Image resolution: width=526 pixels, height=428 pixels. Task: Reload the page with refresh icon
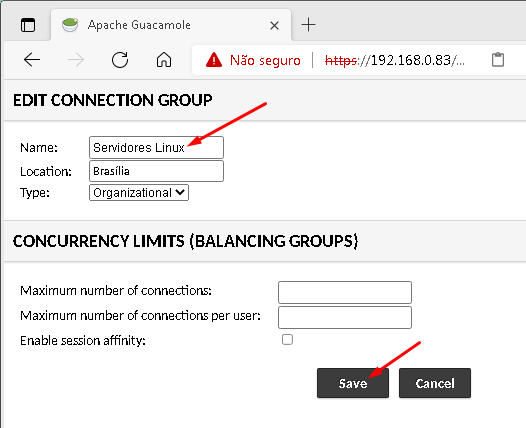pyautogui.click(x=120, y=60)
